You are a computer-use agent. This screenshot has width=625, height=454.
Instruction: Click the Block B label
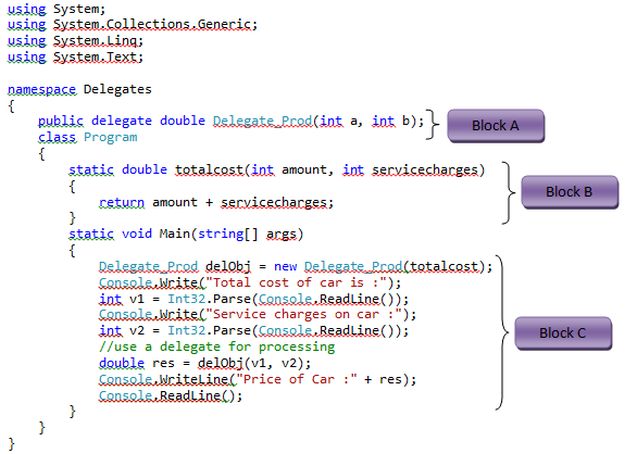570,192
